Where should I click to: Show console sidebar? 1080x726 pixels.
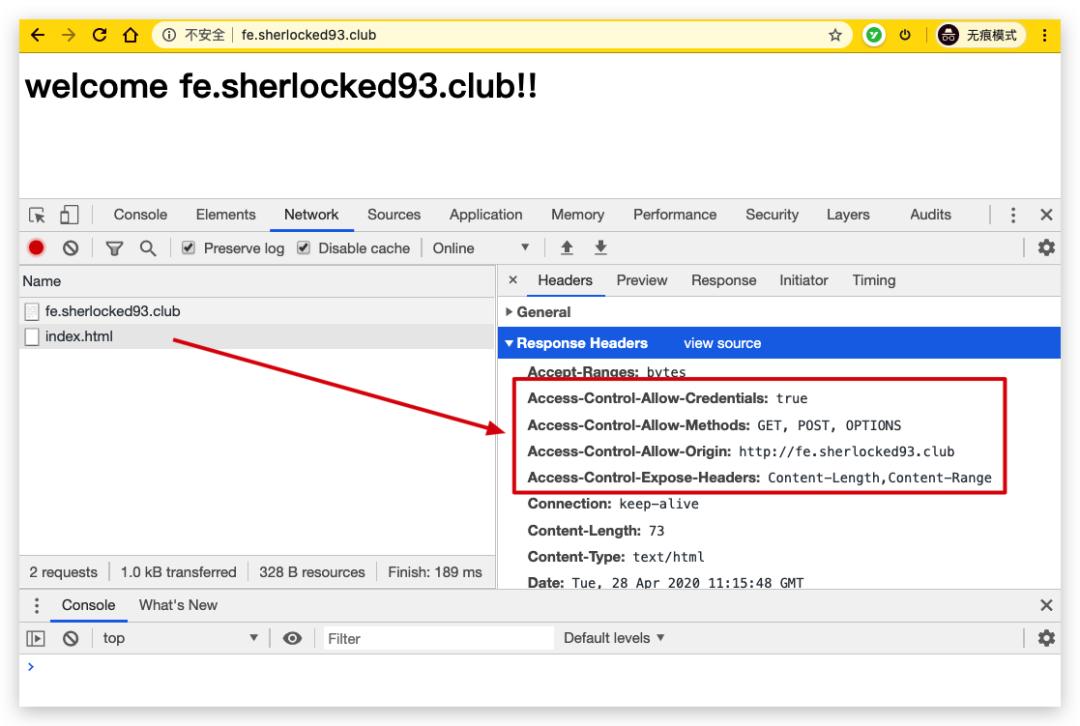pos(36,639)
